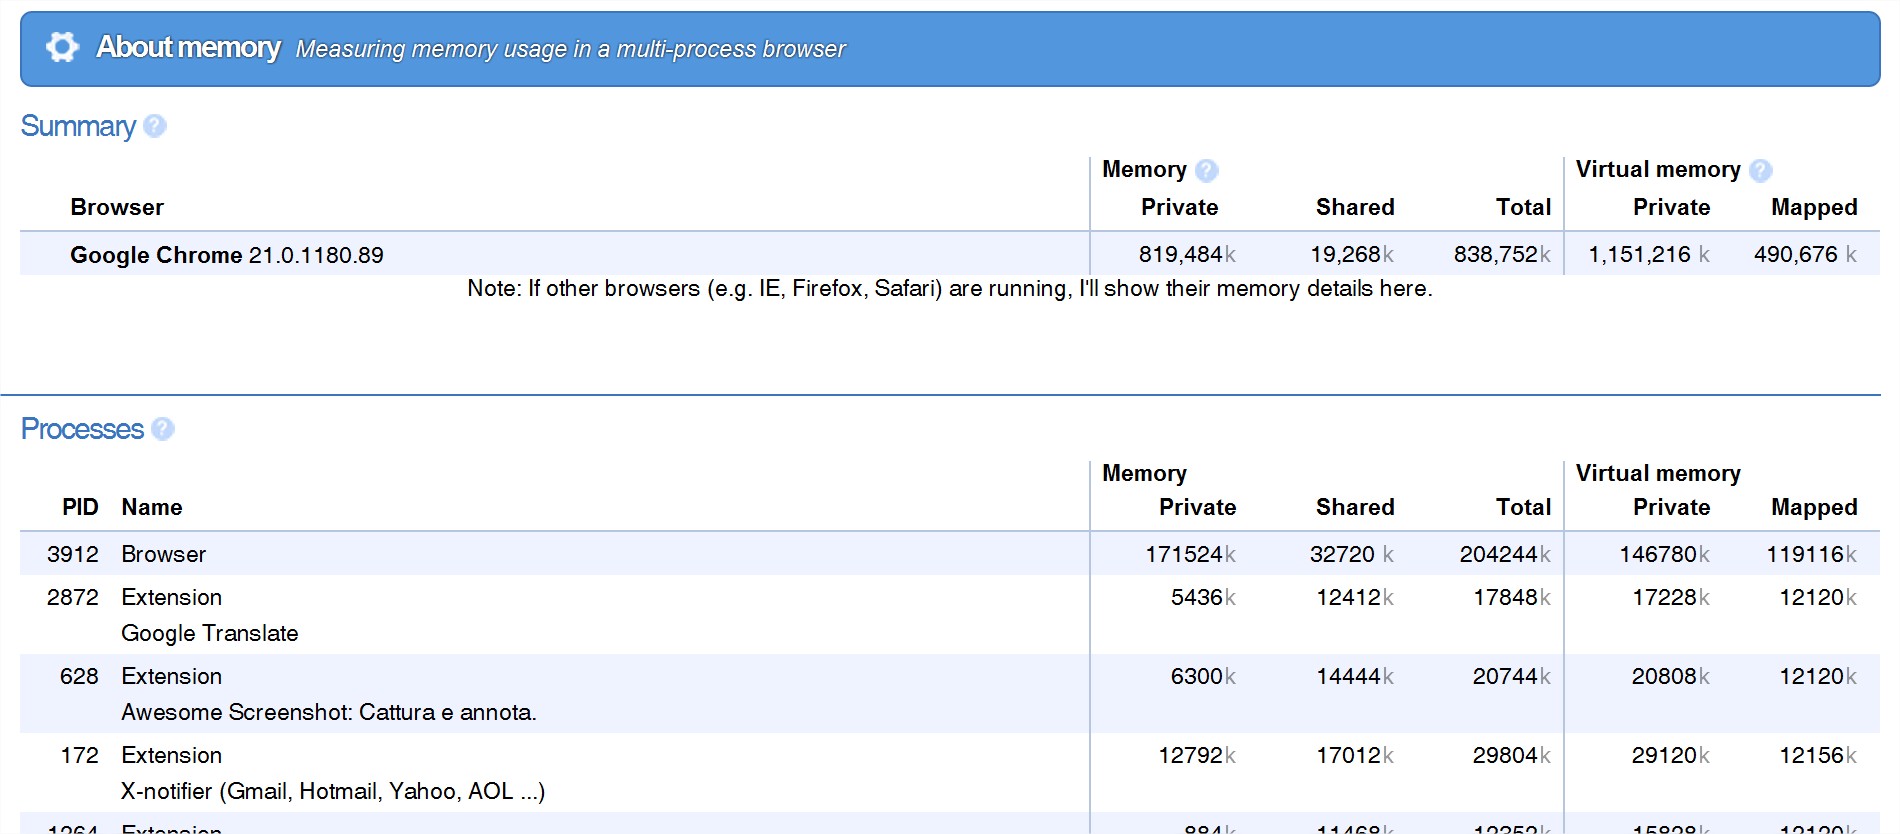
Task: Select PID 2872 cell
Action: (73, 597)
